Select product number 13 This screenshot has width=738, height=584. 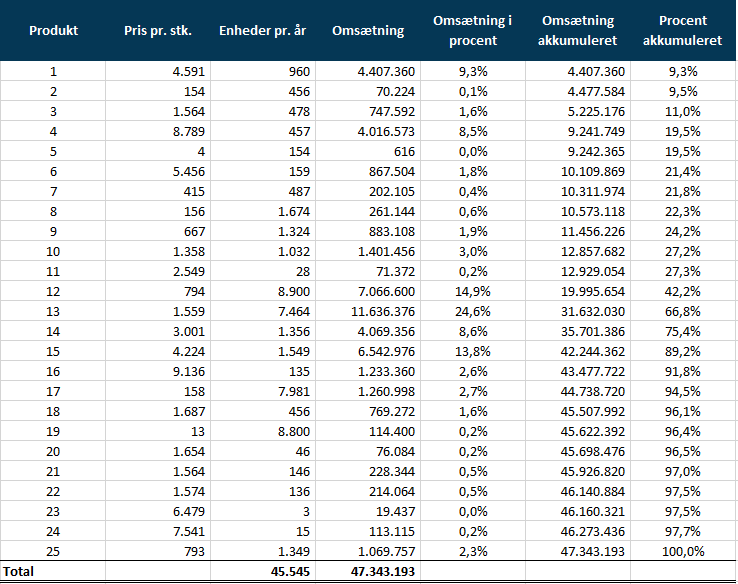pos(53,312)
